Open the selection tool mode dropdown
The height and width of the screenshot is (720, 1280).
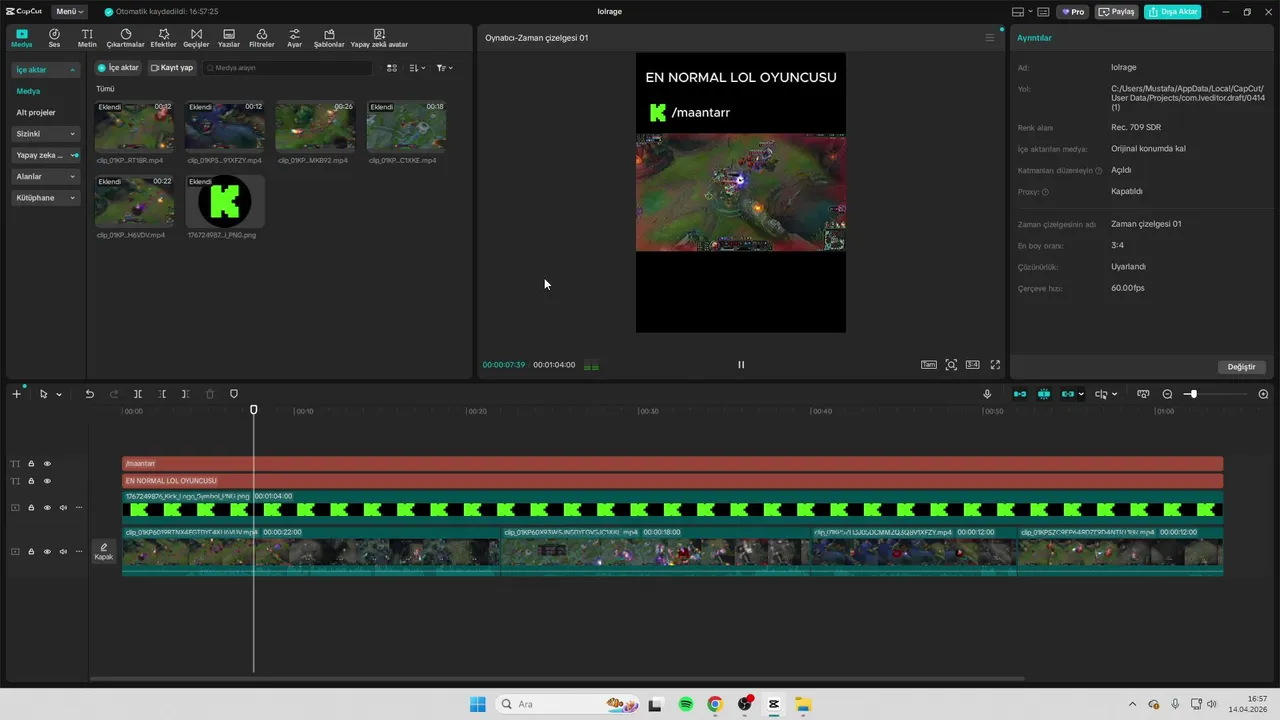click(x=58, y=395)
